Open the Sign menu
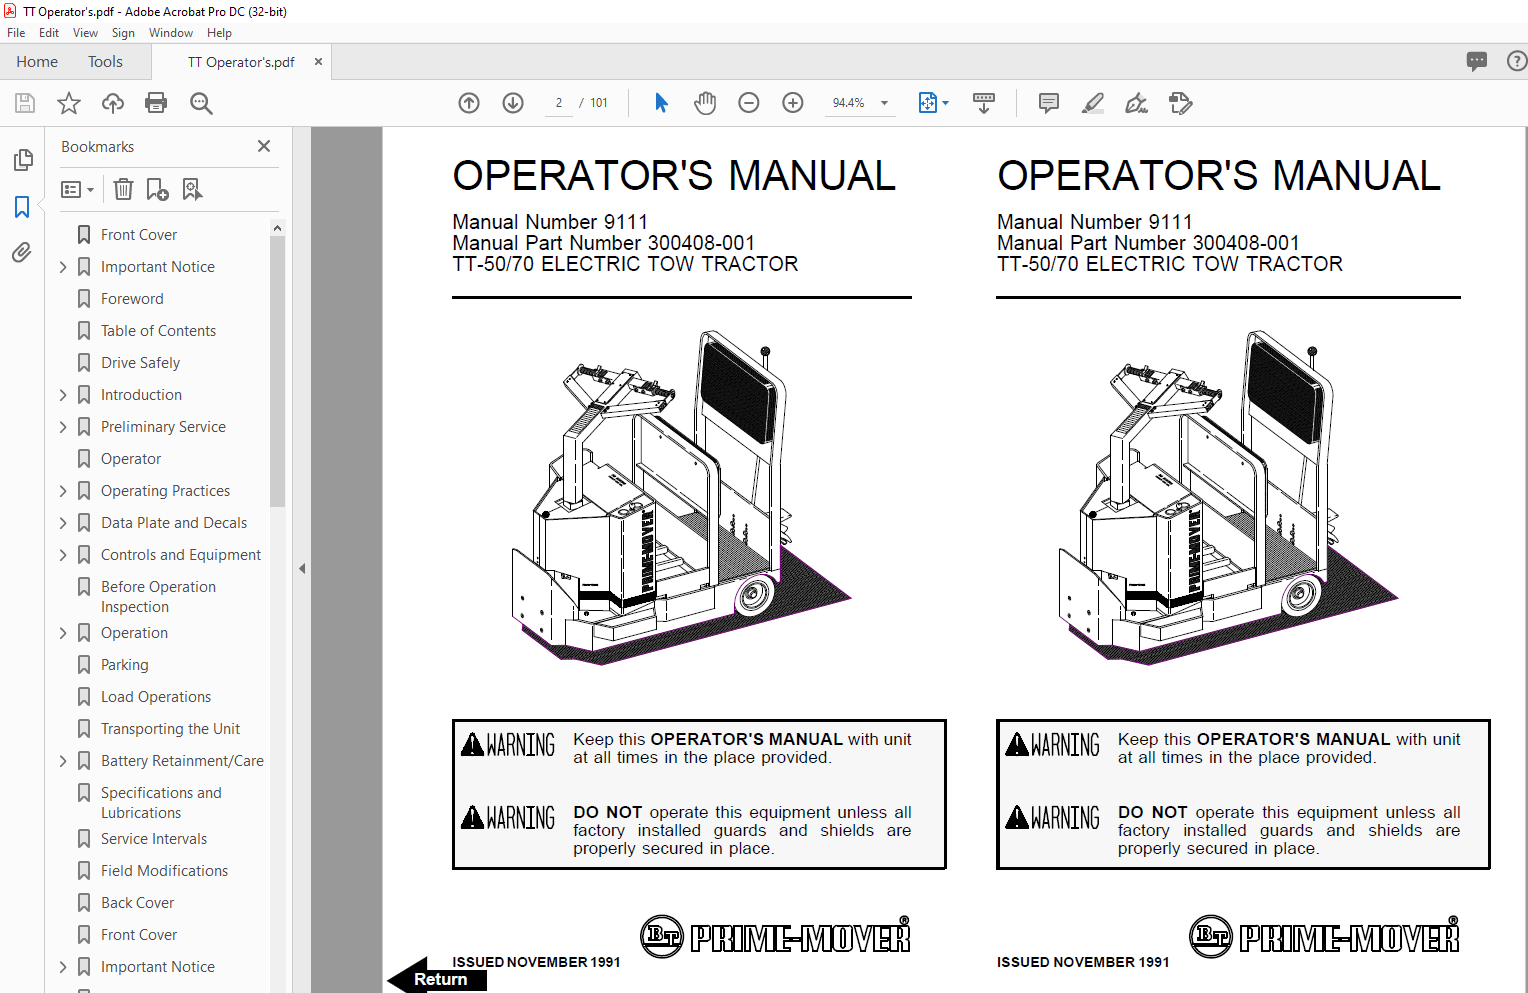 click(123, 33)
